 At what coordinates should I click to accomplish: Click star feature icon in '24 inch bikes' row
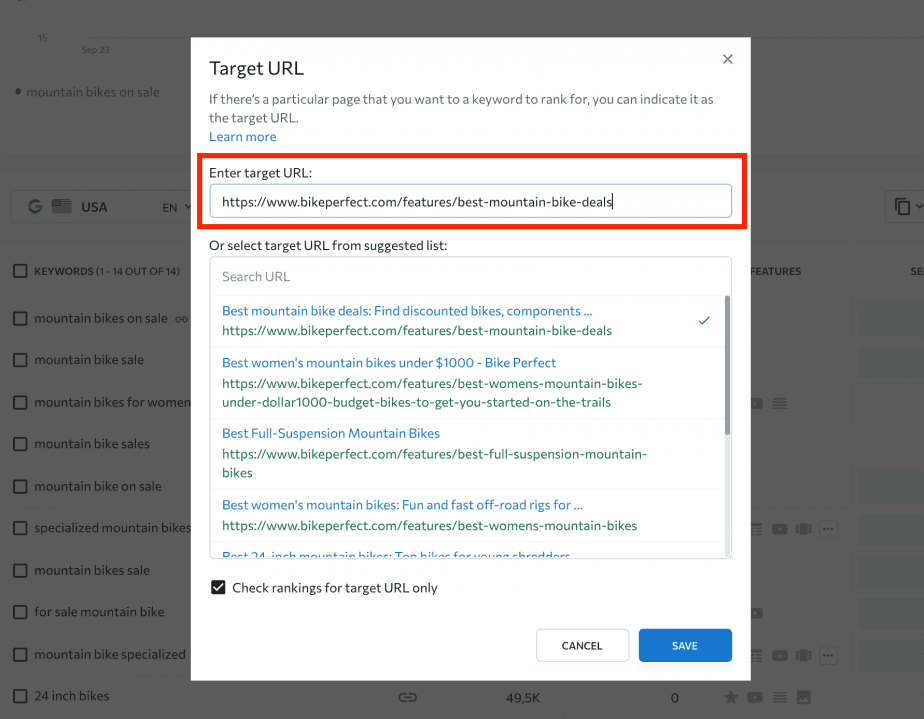tap(731, 698)
